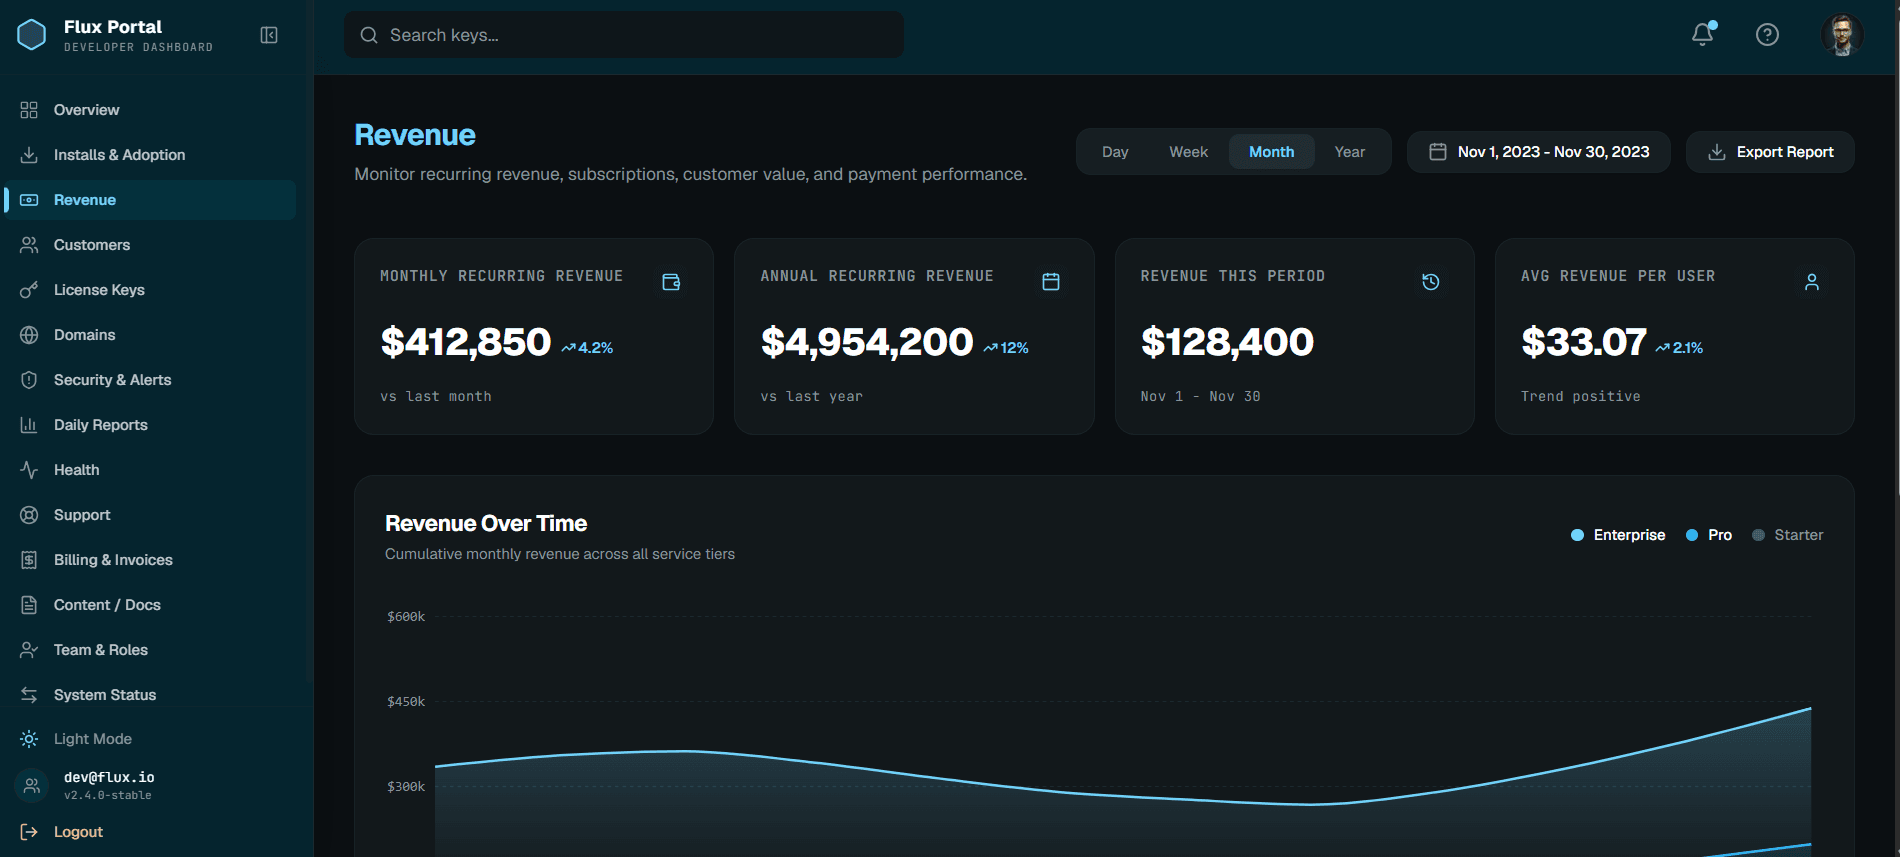The width and height of the screenshot is (1900, 857).
Task: Toggle the Starter series in chart legend
Action: click(x=1788, y=535)
